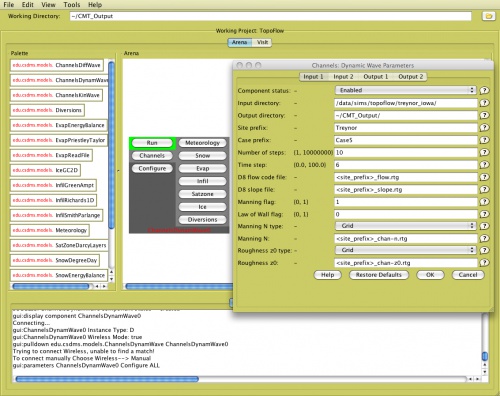The width and height of the screenshot is (500, 396).
Task: Click help icon beside D8 slope file
Action: [484, 189]
